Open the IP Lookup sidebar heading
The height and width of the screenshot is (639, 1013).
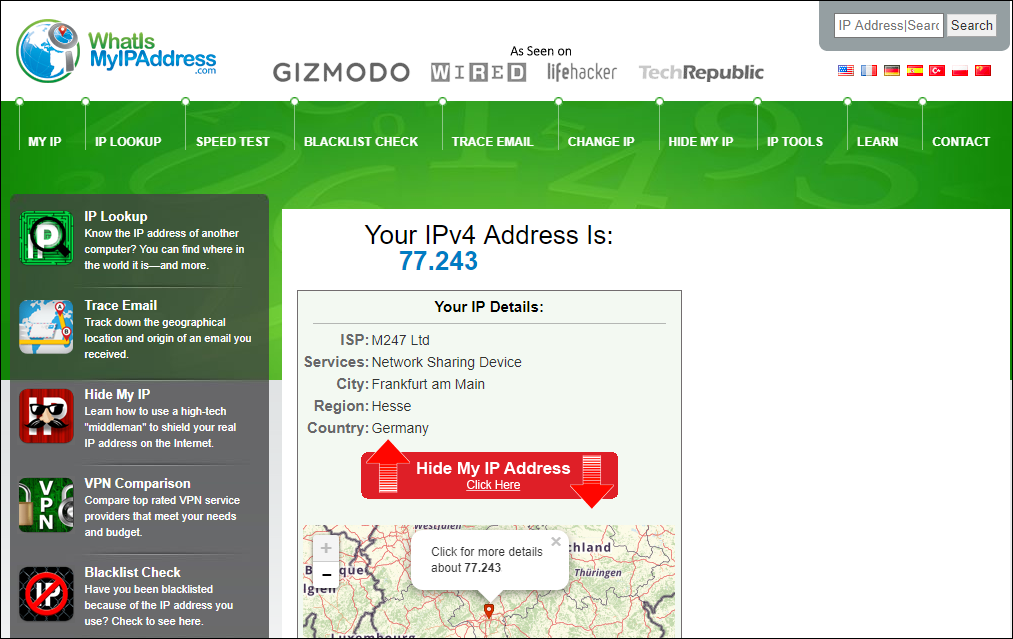pos(116,216)
